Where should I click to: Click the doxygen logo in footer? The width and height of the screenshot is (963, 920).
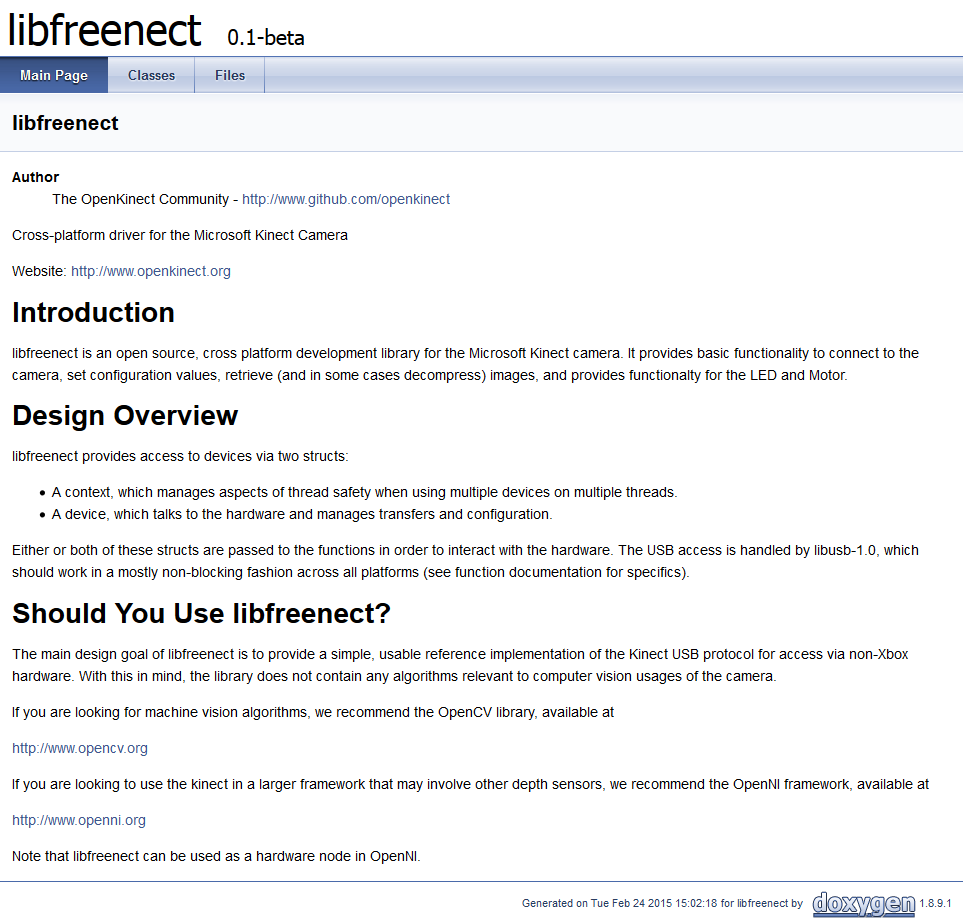[863, 904]
